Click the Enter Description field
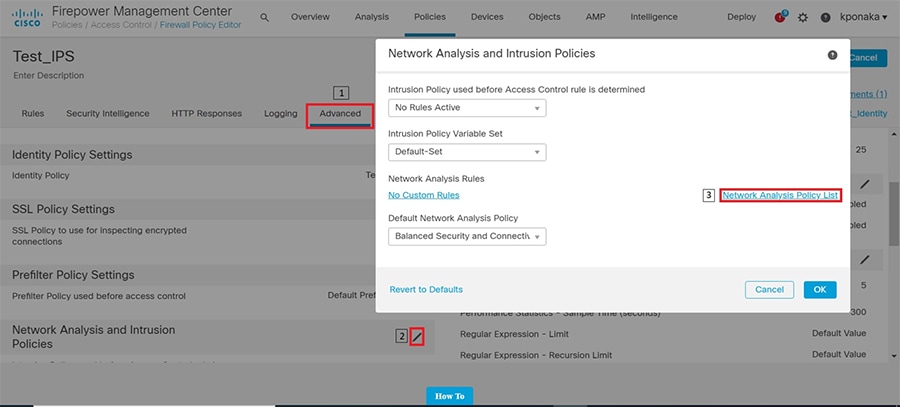900x407 pixels. click(x=48, y=75)
